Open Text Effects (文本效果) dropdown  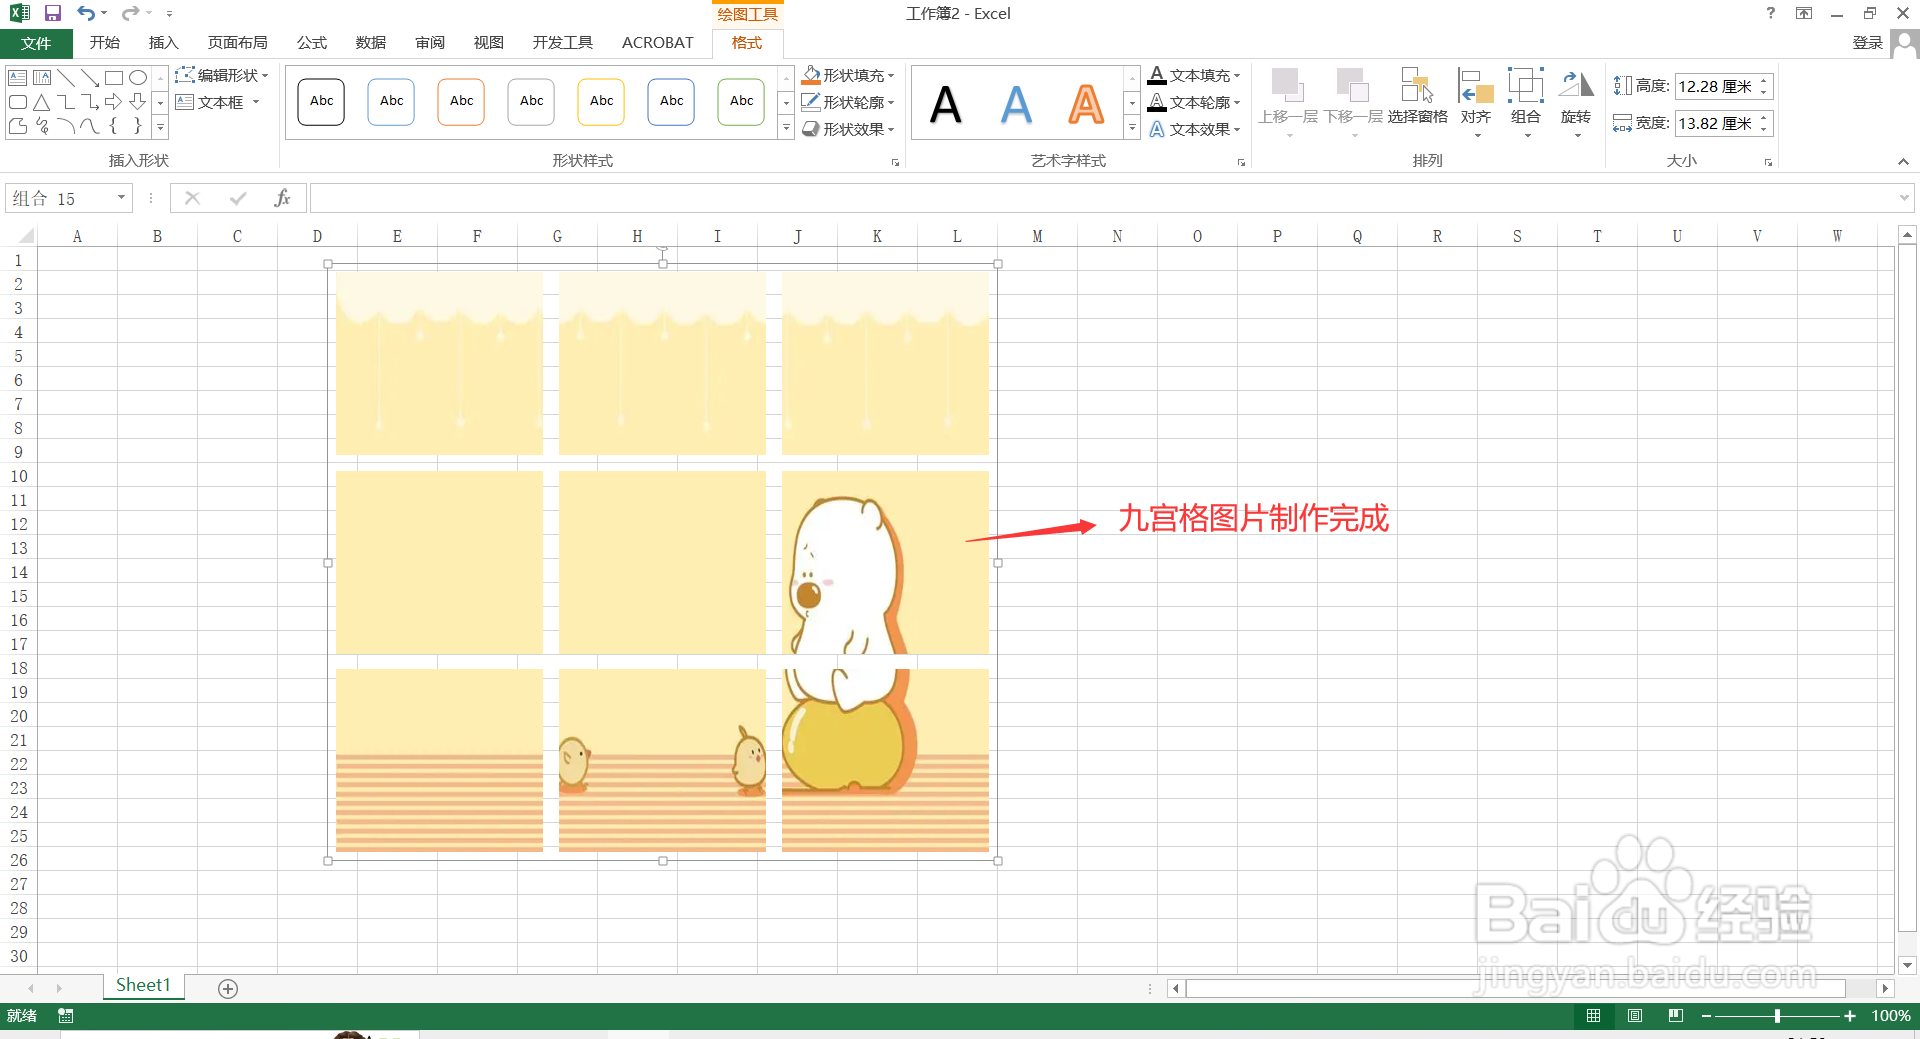(1195, 129)
